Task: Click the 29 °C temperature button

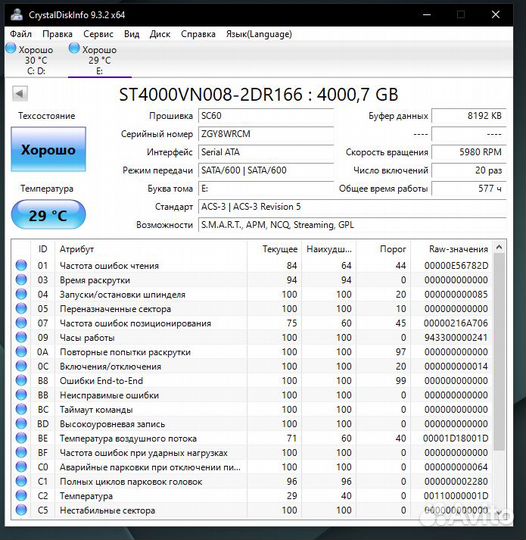Action: click(x=48, y=215)
